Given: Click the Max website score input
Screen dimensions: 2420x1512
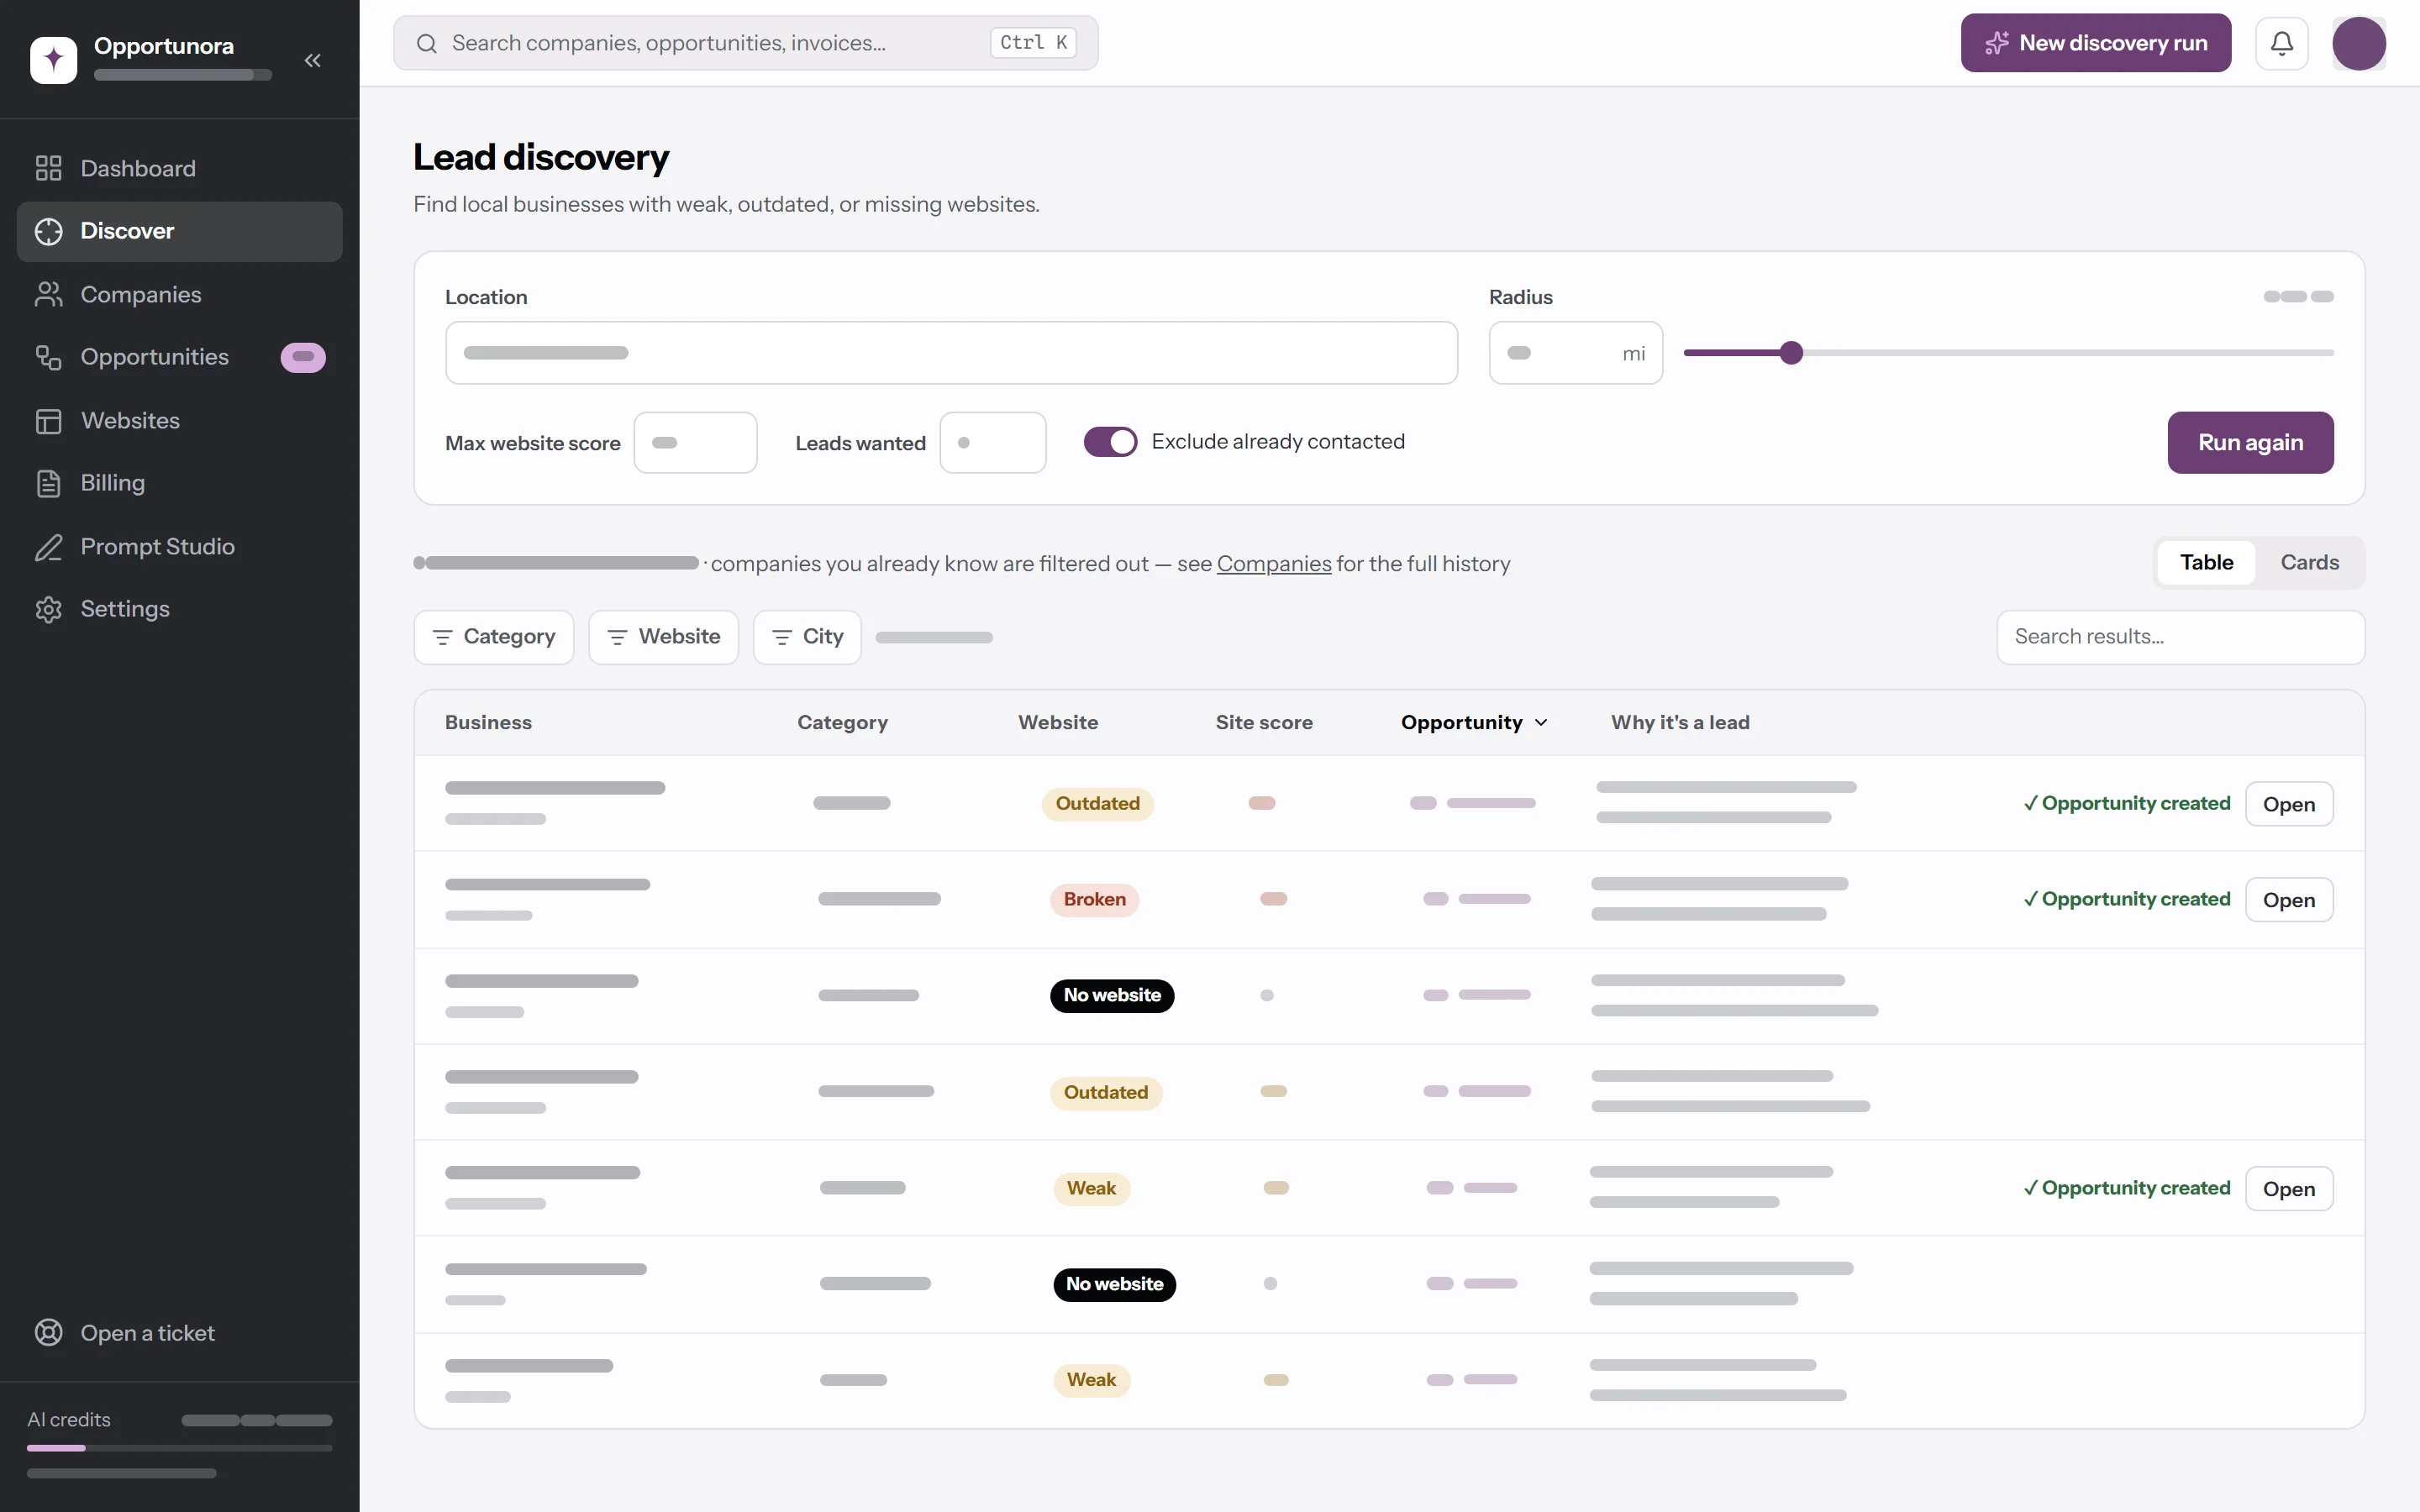Looking at the screenshot, I should tap(695, 443).
